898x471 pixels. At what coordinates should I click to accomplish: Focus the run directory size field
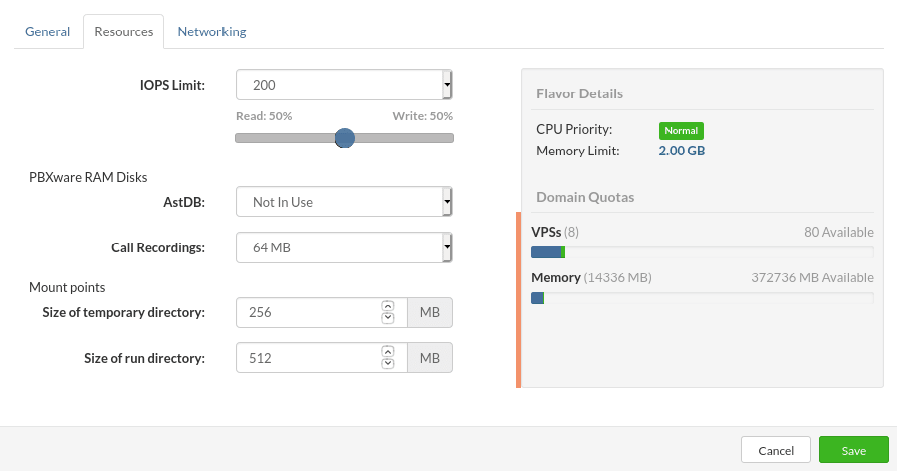[309, 358]
